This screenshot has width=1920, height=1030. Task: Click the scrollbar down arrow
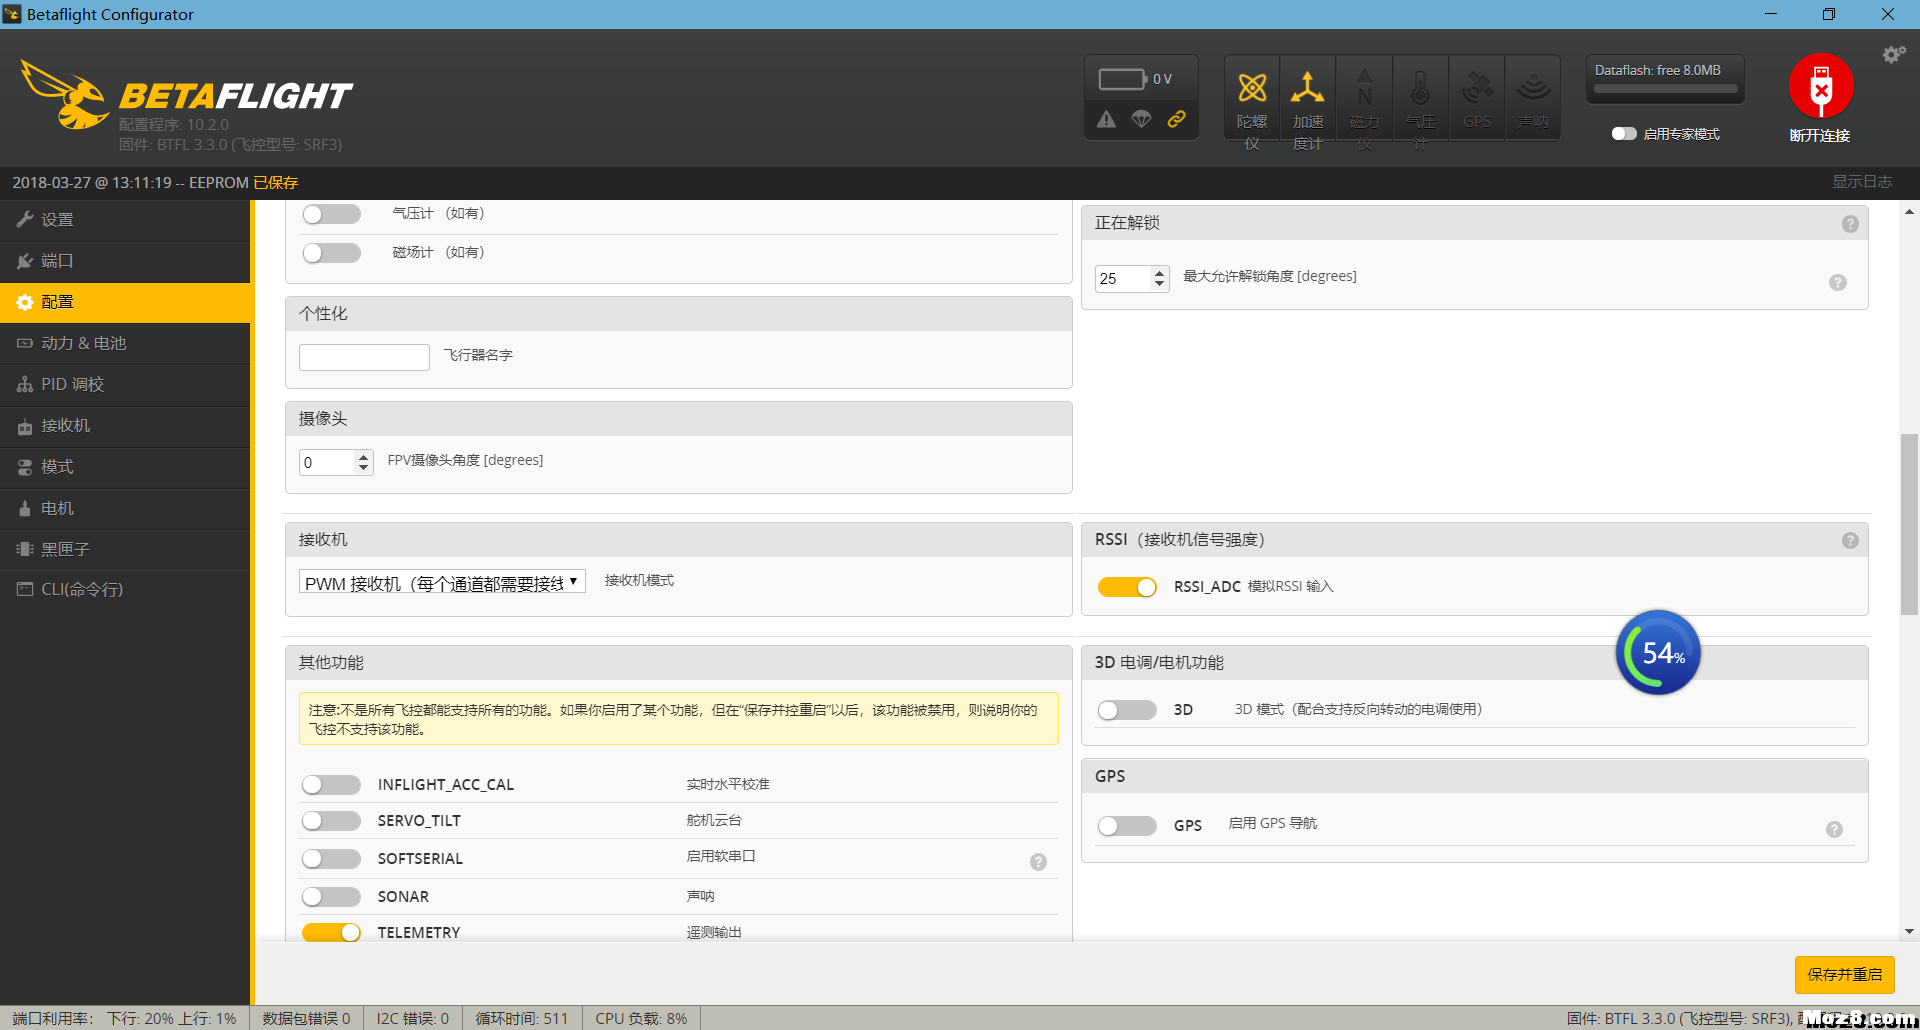[x=1909, y=931]
